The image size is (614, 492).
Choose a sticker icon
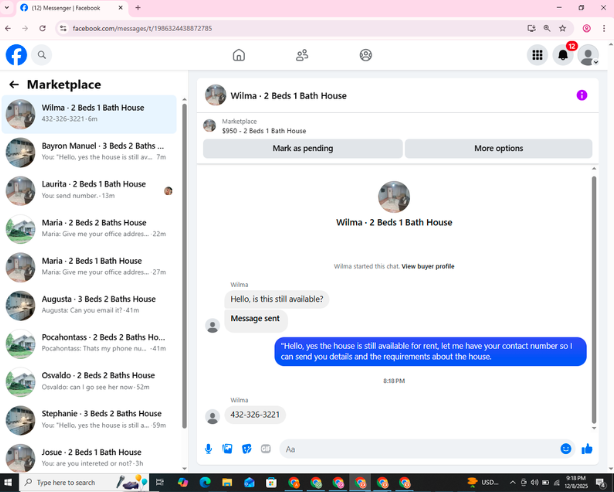pyautogui.click(x=247, y=449)
